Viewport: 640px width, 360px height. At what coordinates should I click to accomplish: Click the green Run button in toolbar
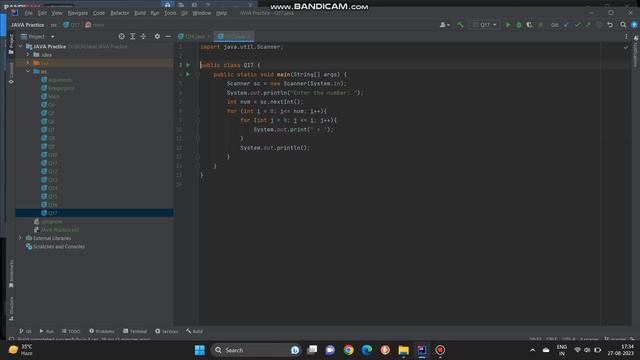pos(508,25)
